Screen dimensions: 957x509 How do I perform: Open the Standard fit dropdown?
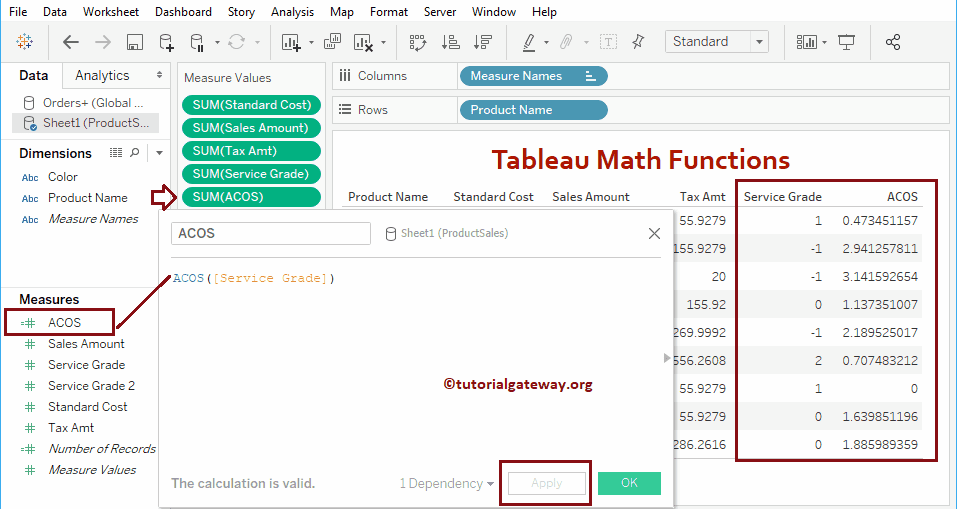[717, 42]
